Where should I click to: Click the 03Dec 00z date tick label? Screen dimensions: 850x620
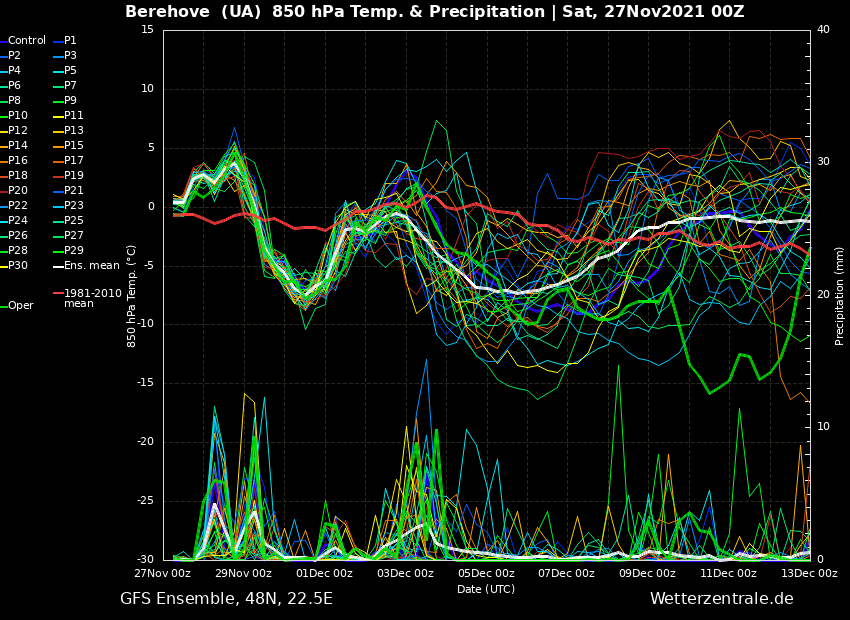pyautogui.click(x=405, y=574)
